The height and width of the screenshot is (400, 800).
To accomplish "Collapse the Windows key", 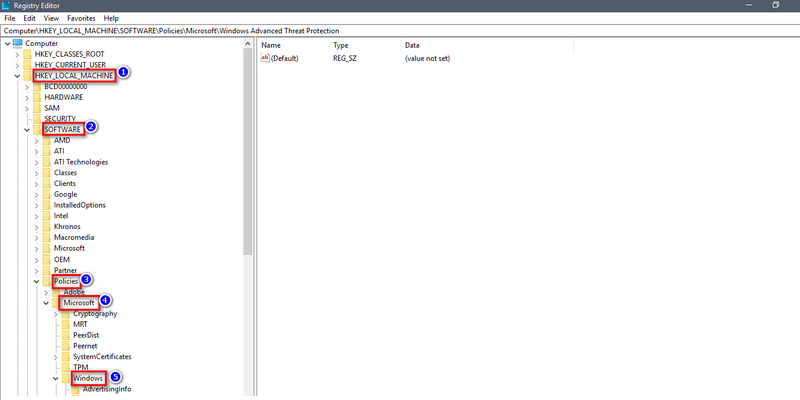I will pos(56,379).
